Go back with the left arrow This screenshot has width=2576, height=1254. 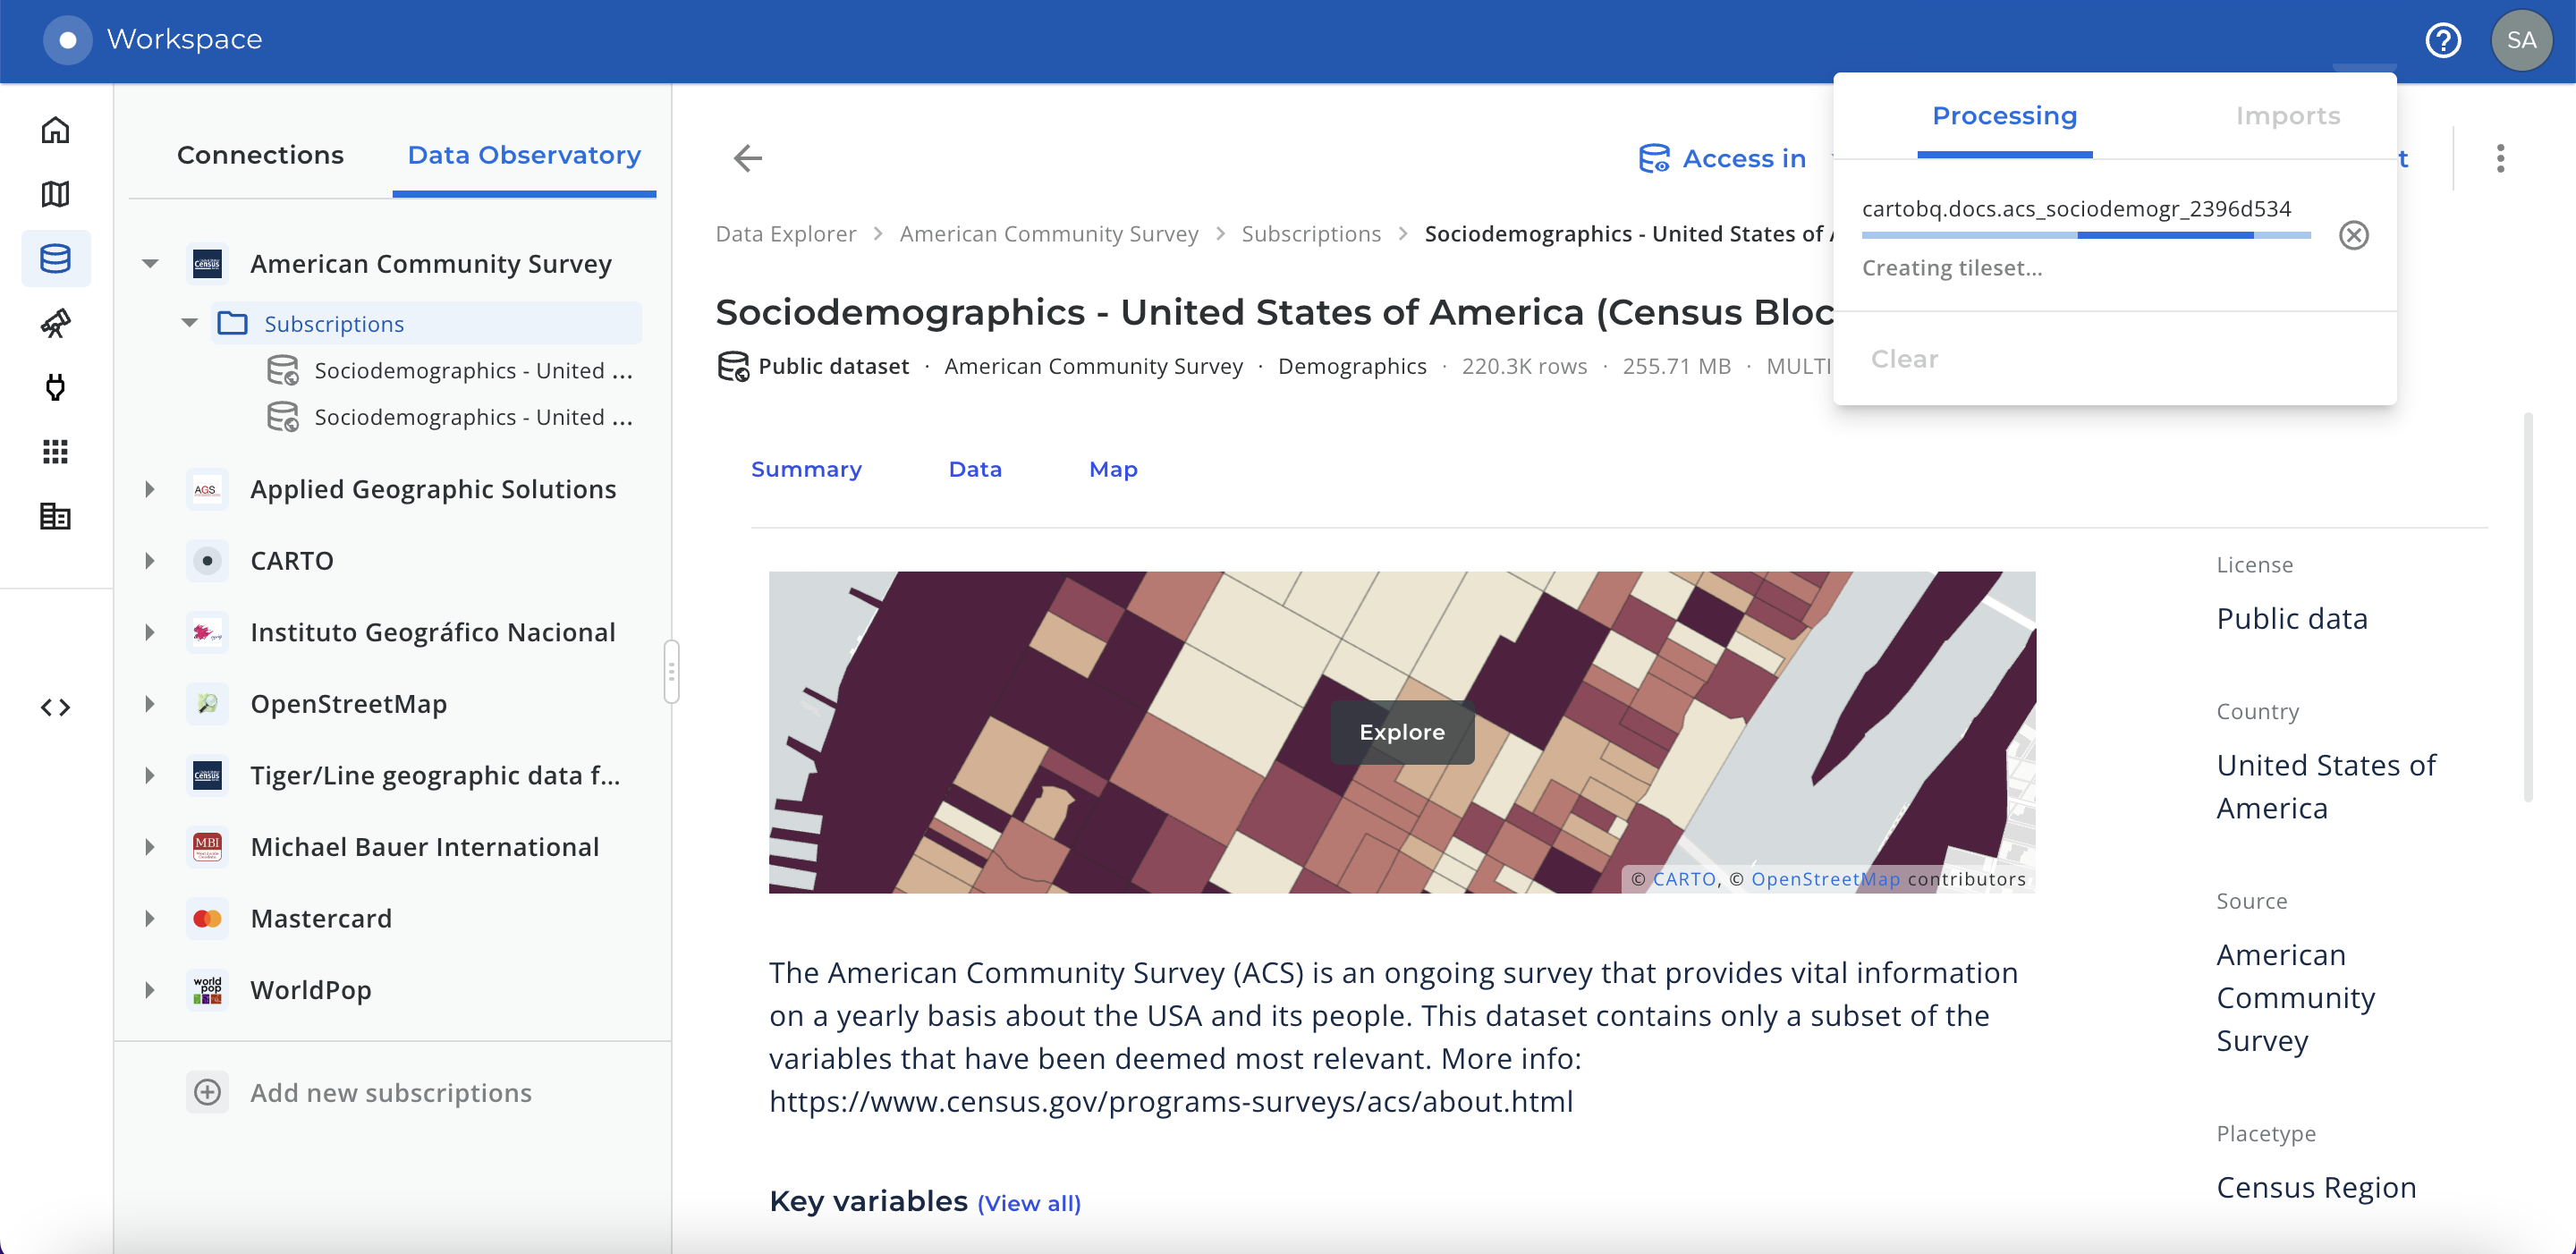point(747,158)
